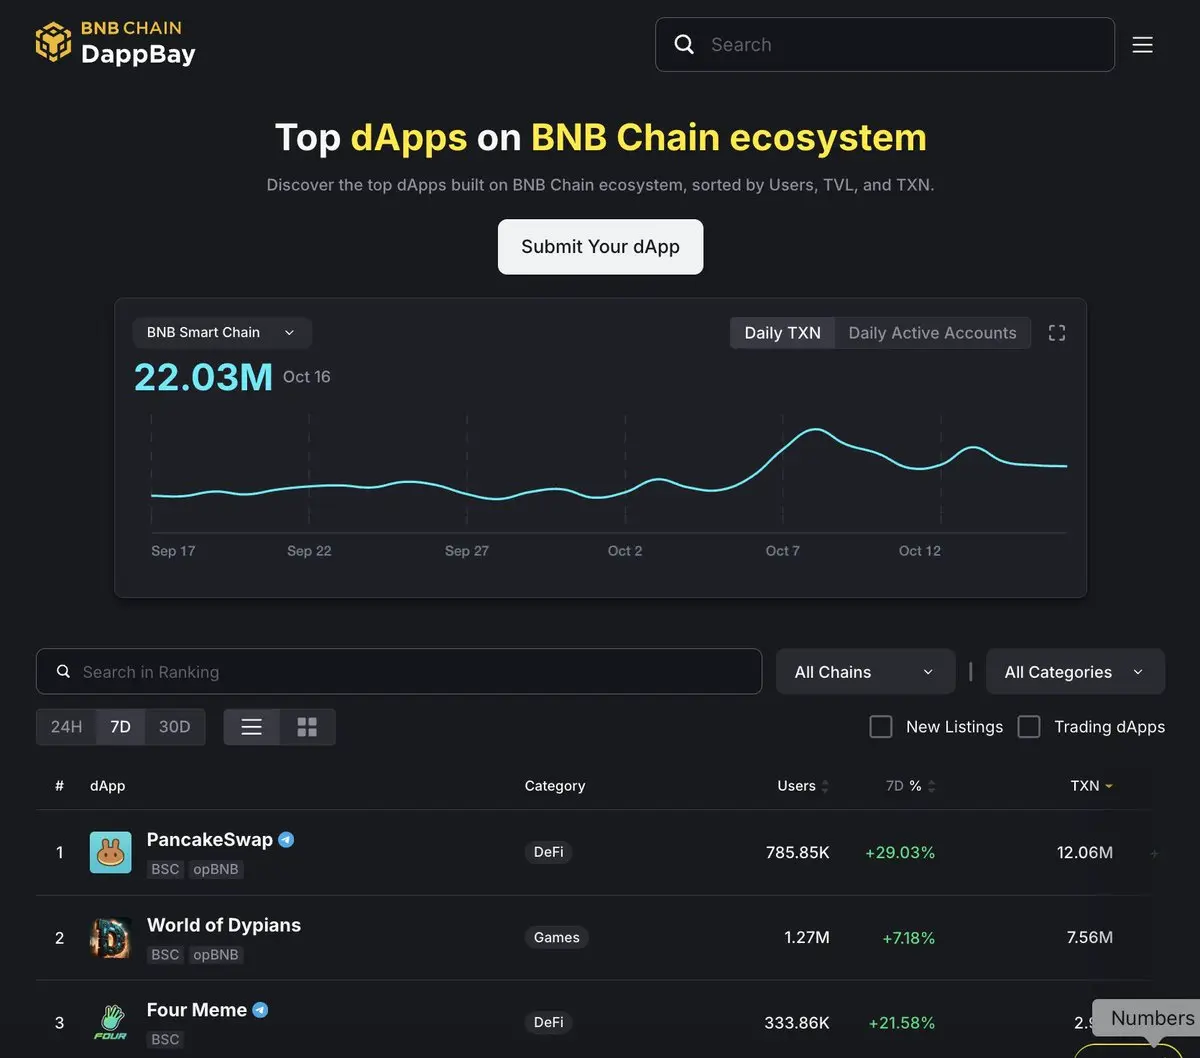Screen dimensions: 1200x1058
Task: Click the opBNB tag under PancakeSwap
Action: pos(216,870)
